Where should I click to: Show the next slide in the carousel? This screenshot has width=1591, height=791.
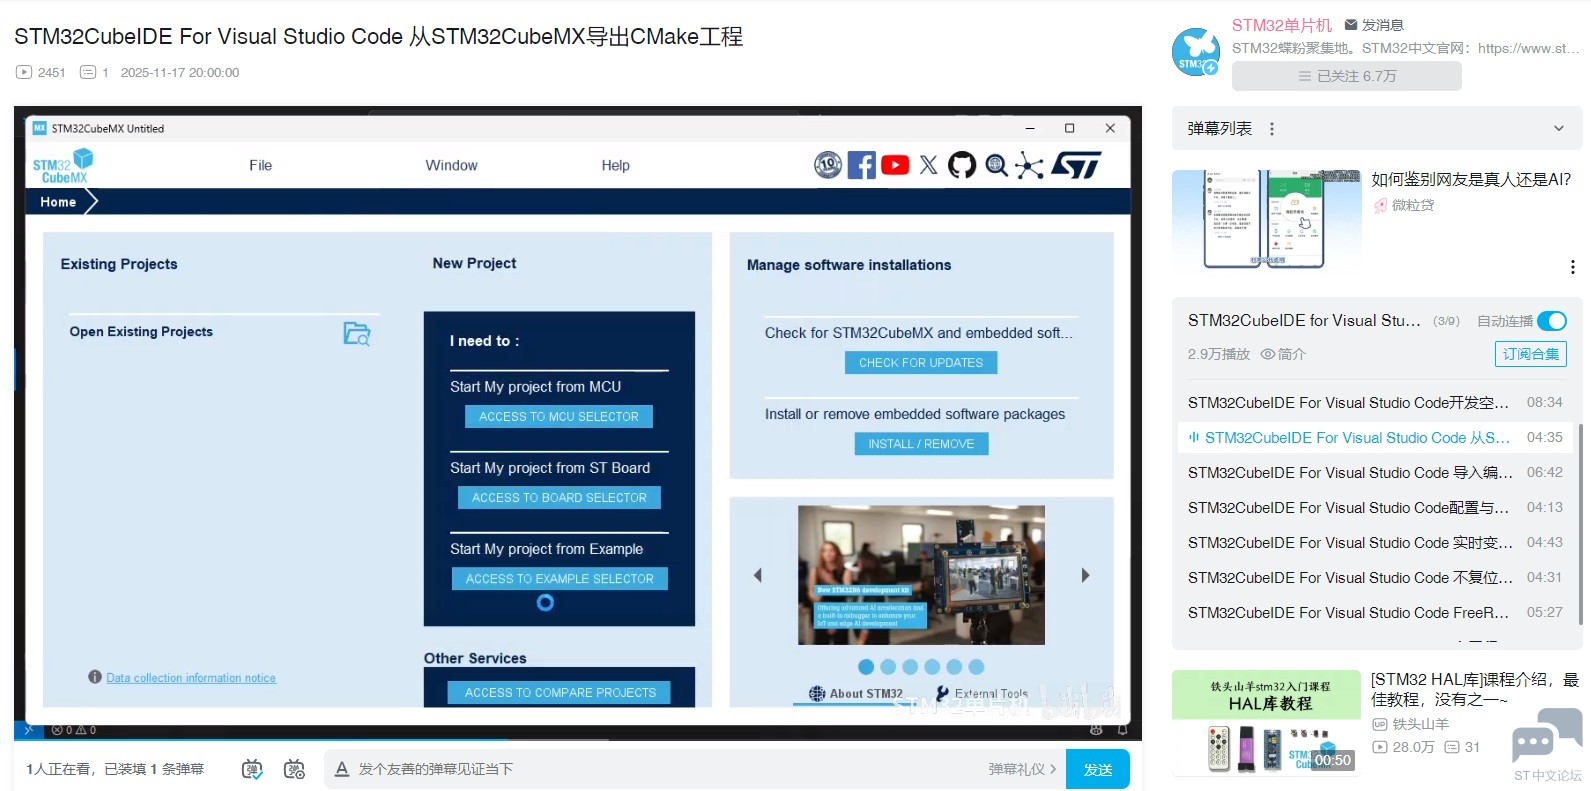(1085, 575)
